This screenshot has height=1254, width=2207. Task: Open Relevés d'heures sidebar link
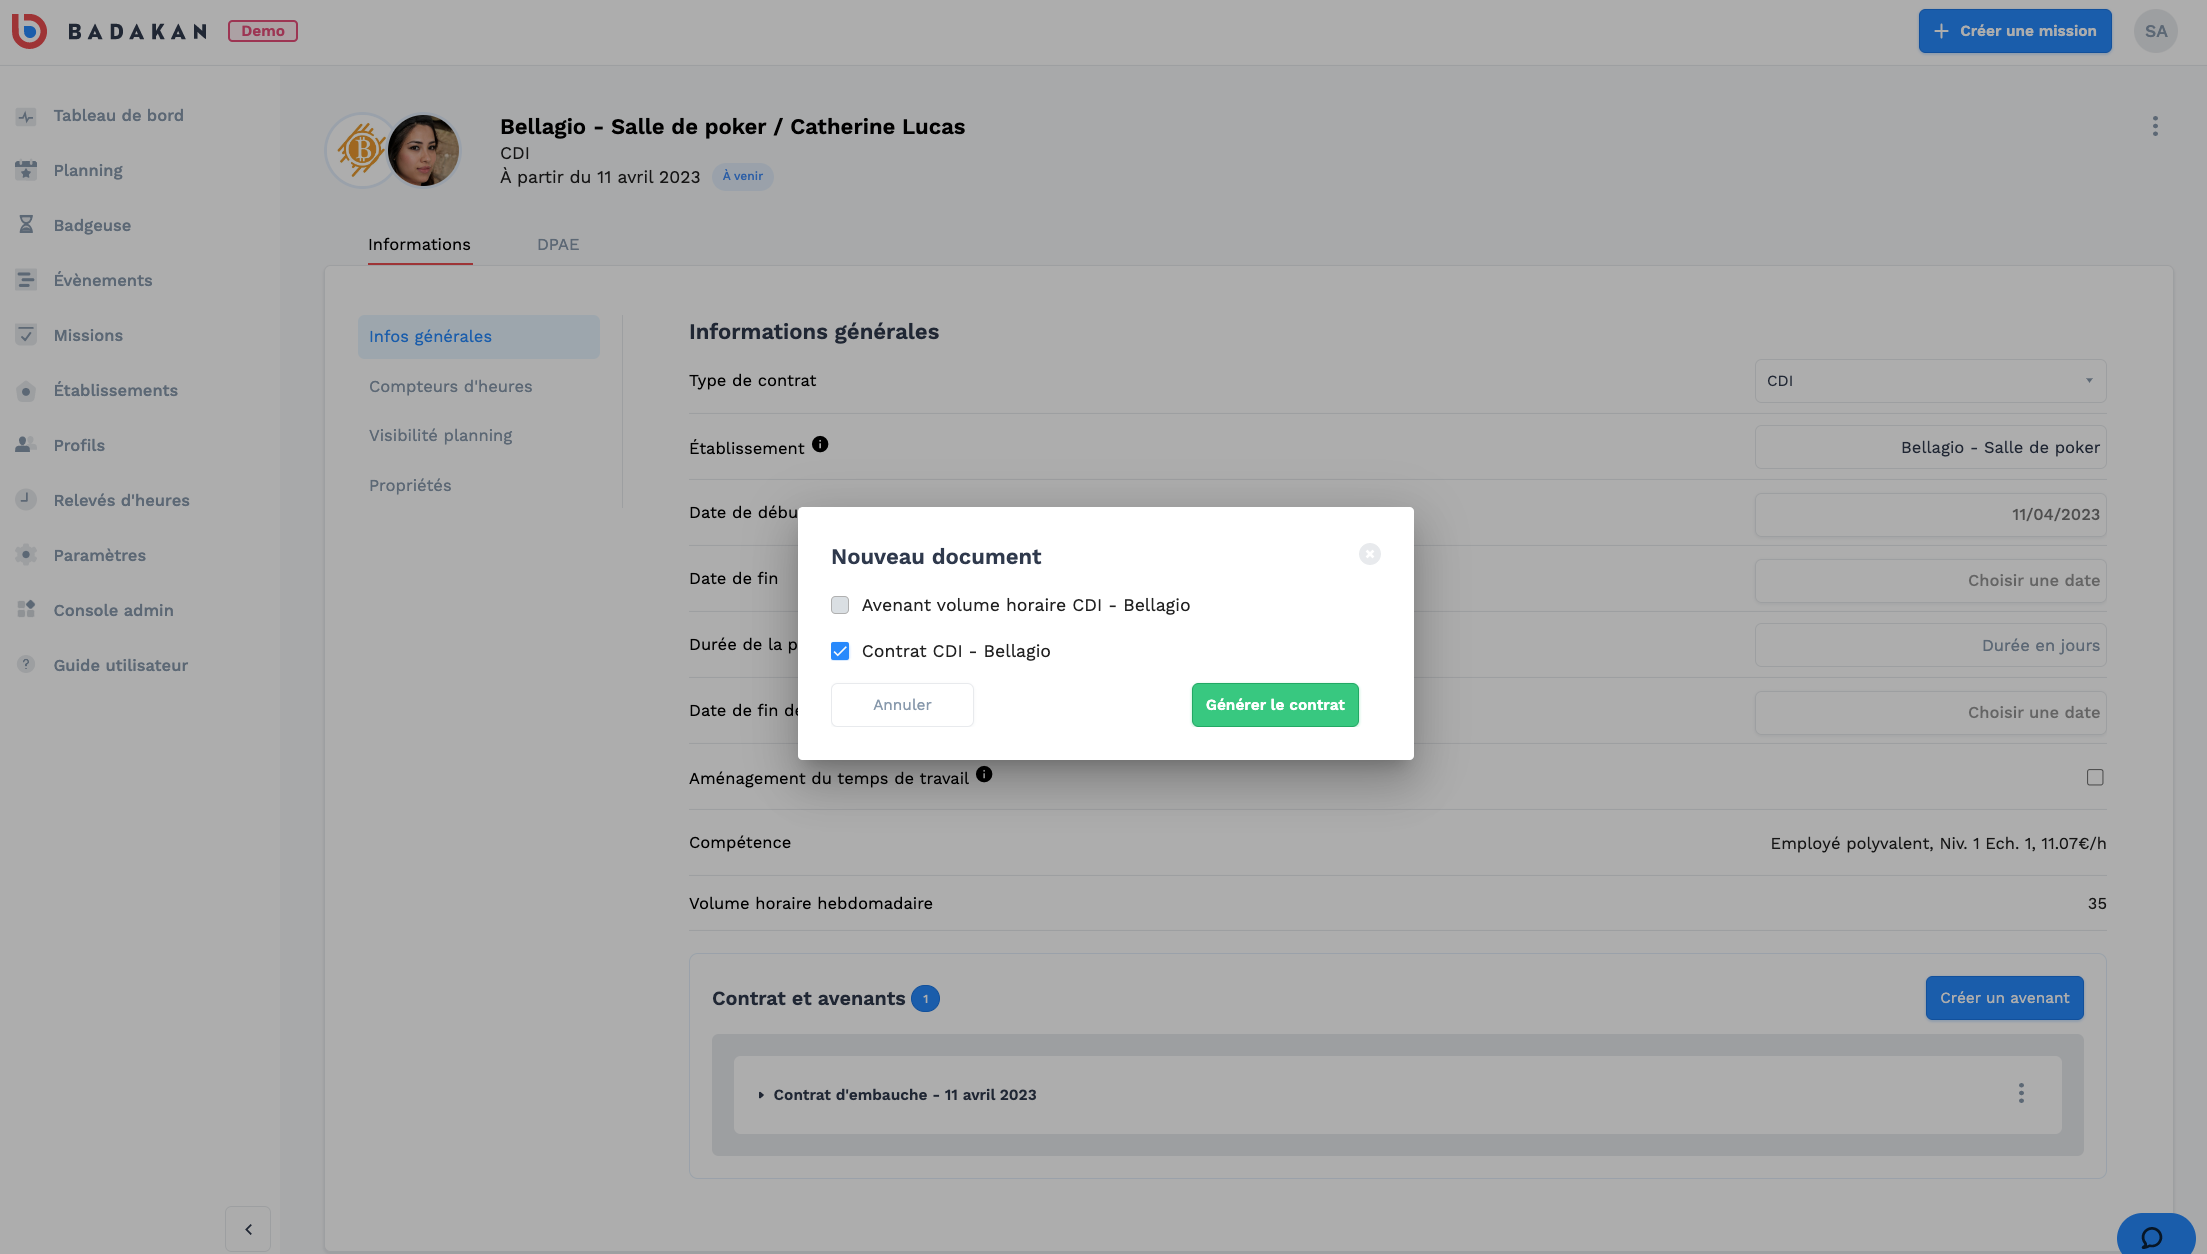pos(121,501)
